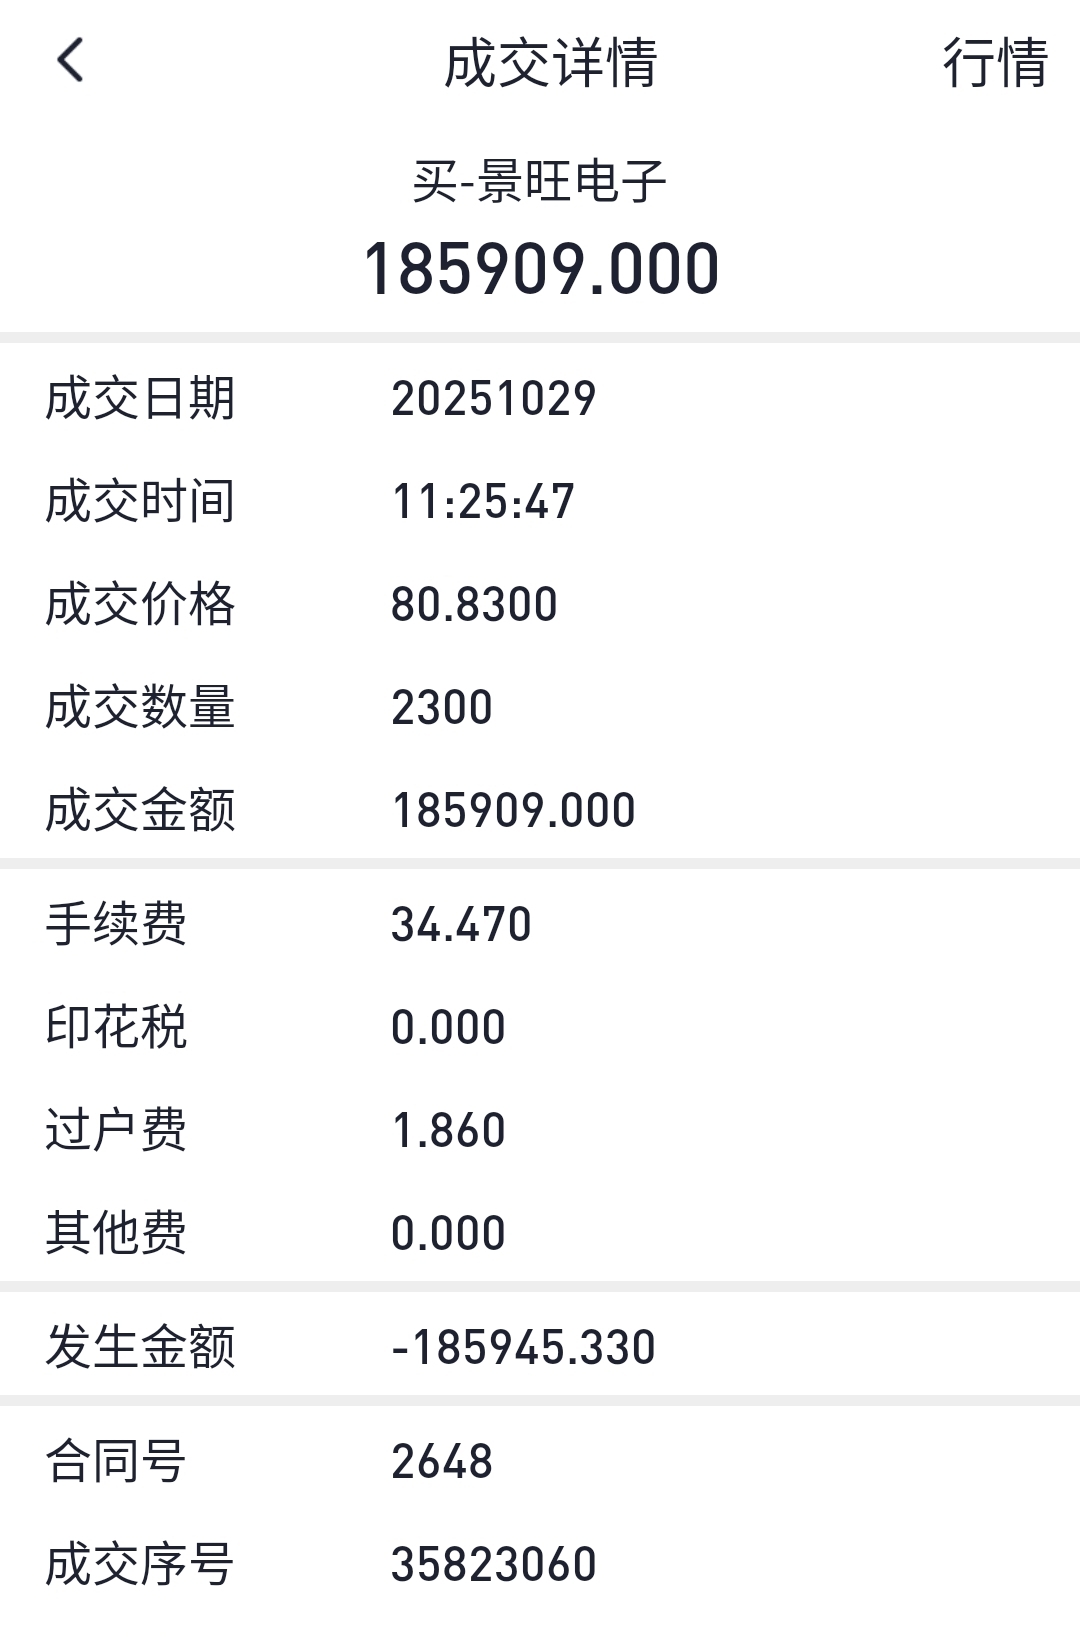This screenshot has width=1080, height=1637.
Task: Tap the back arrow icon
Action: [x=70, y=61]
